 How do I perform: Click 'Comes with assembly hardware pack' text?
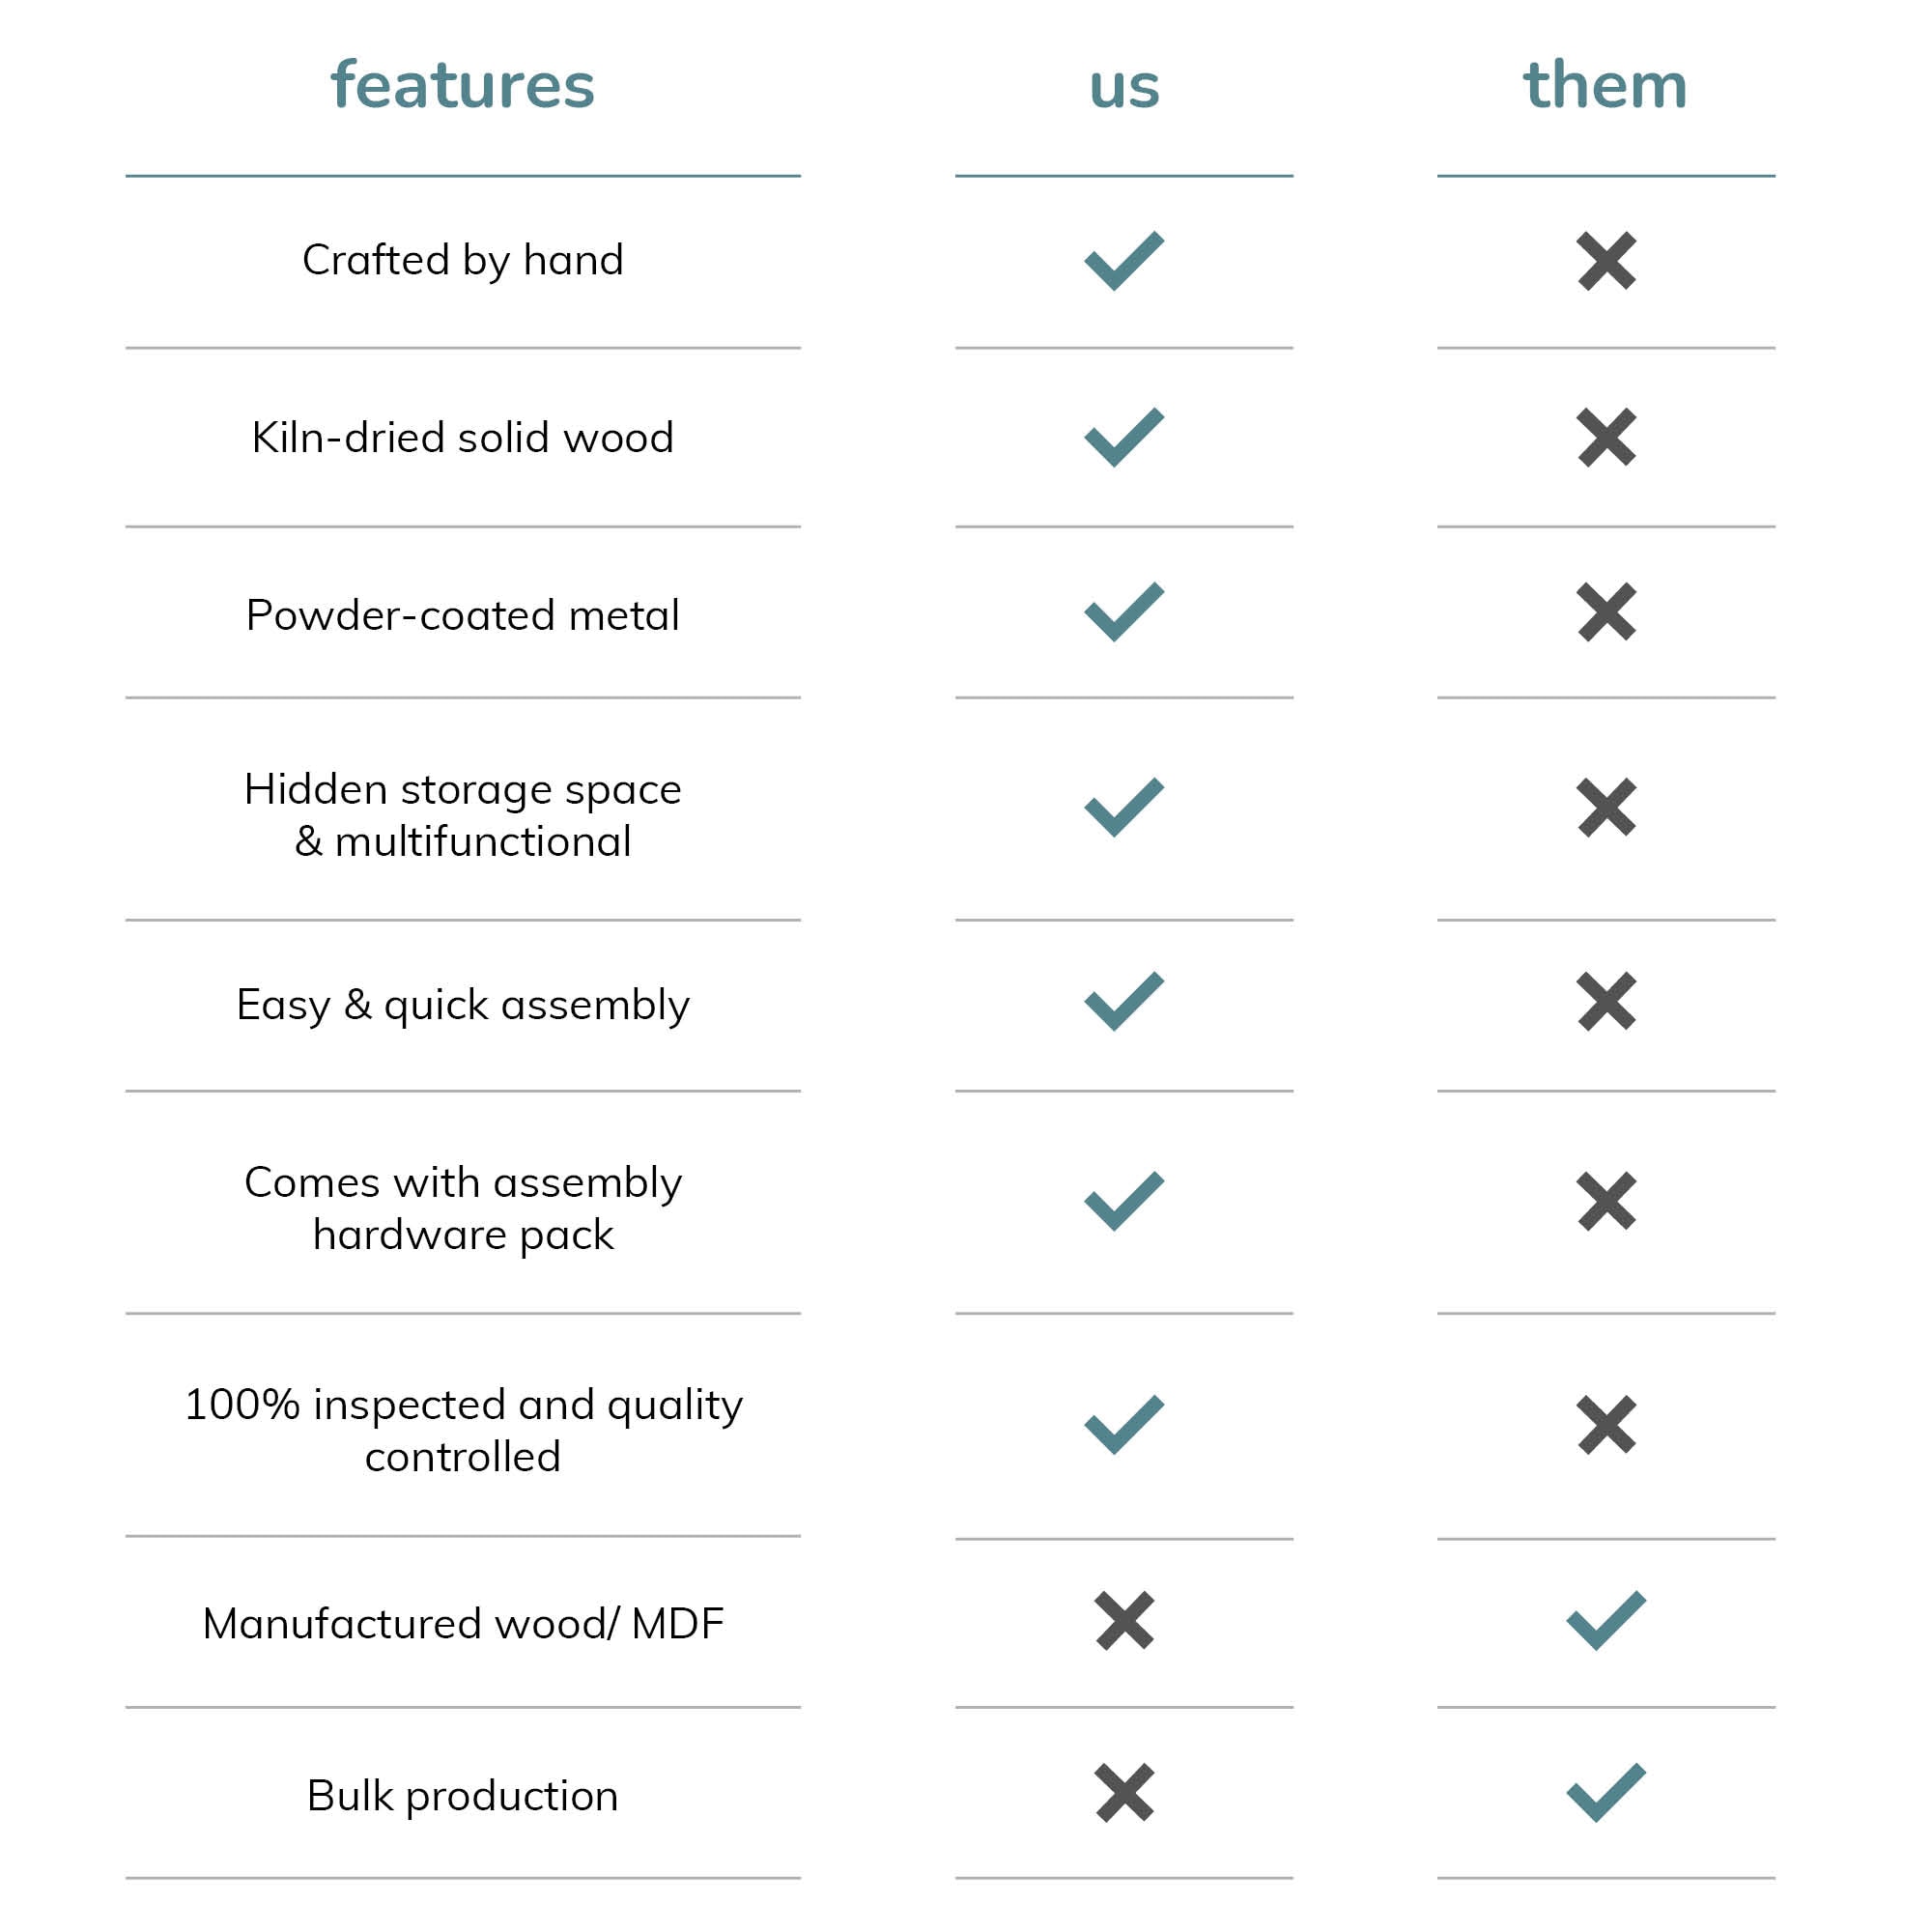point(463,1208)
